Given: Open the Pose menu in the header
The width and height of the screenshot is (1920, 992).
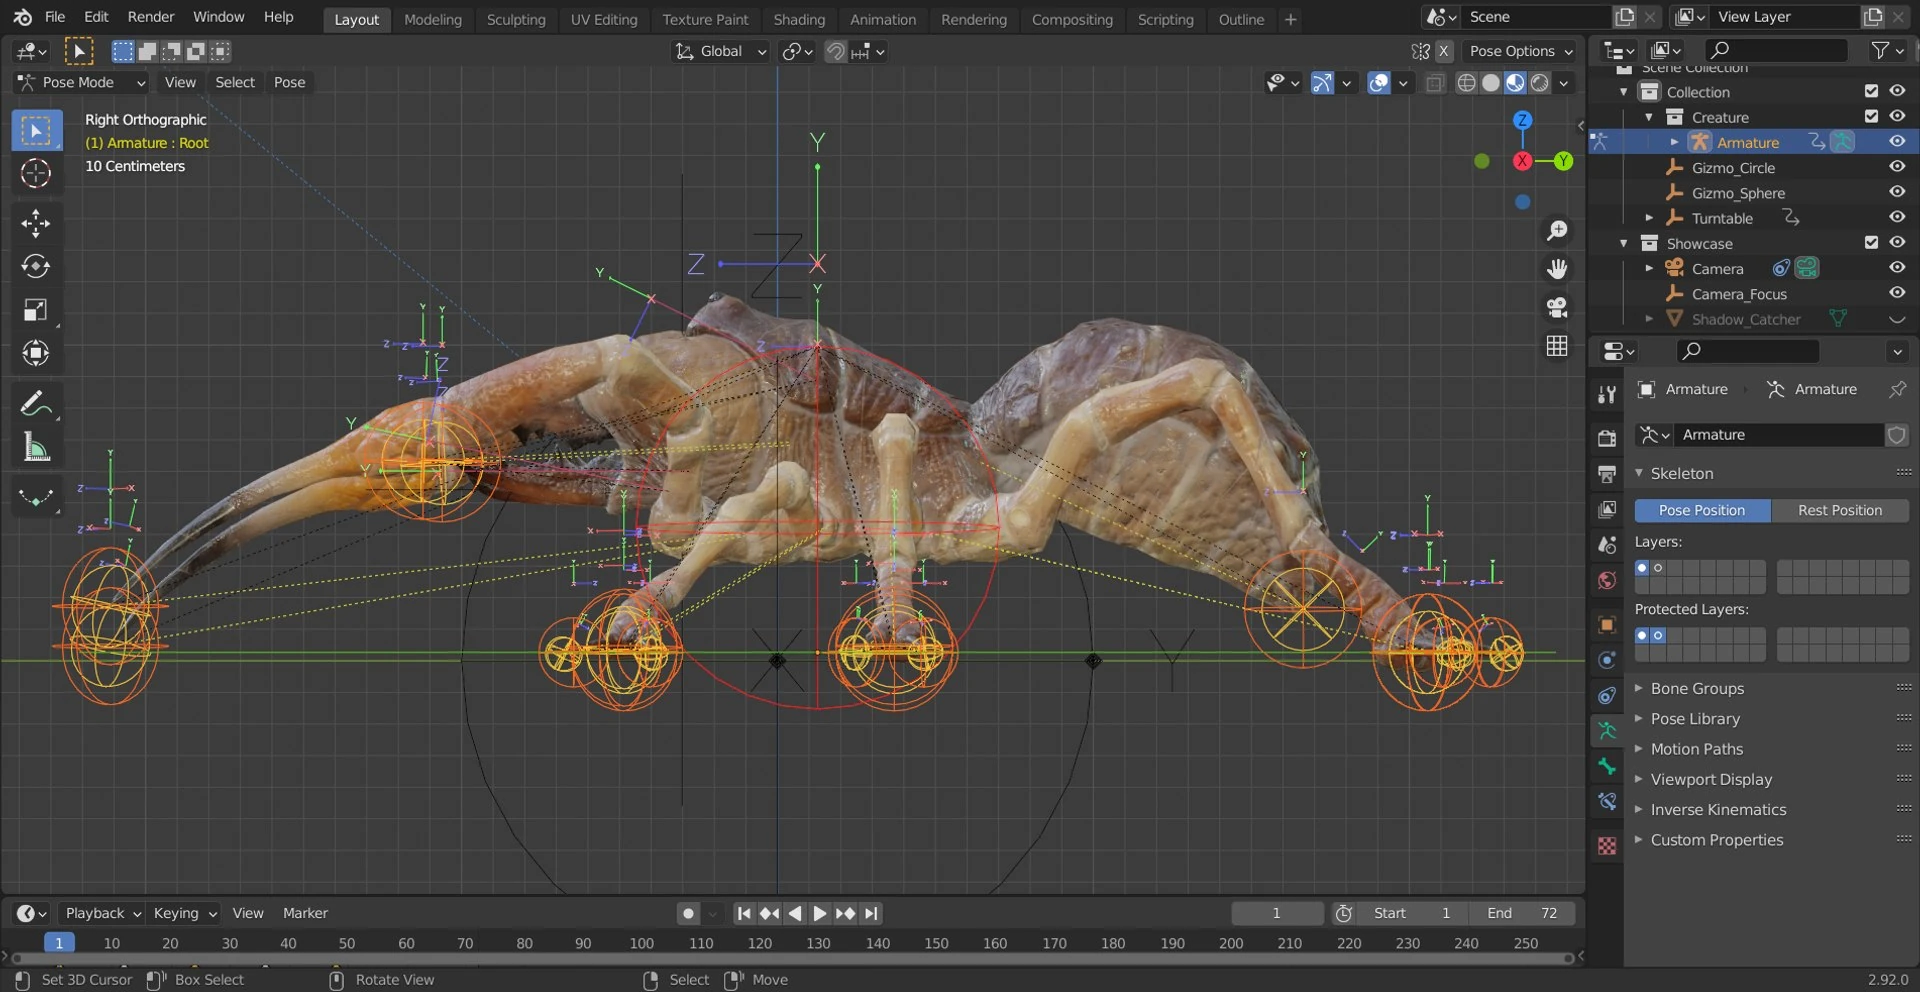Looking at the screenshot, I should tap(288, 82).
